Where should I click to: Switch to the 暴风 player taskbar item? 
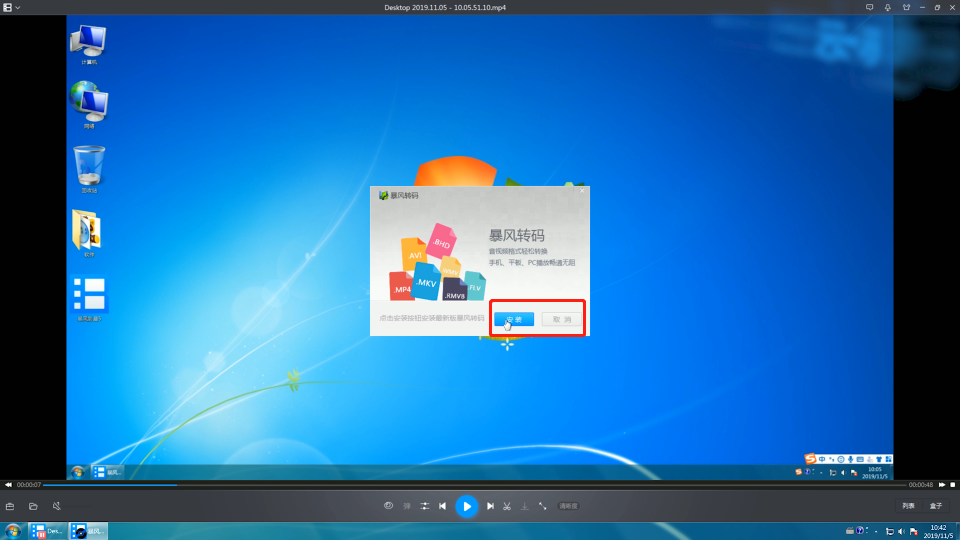(x=88, y=531)
